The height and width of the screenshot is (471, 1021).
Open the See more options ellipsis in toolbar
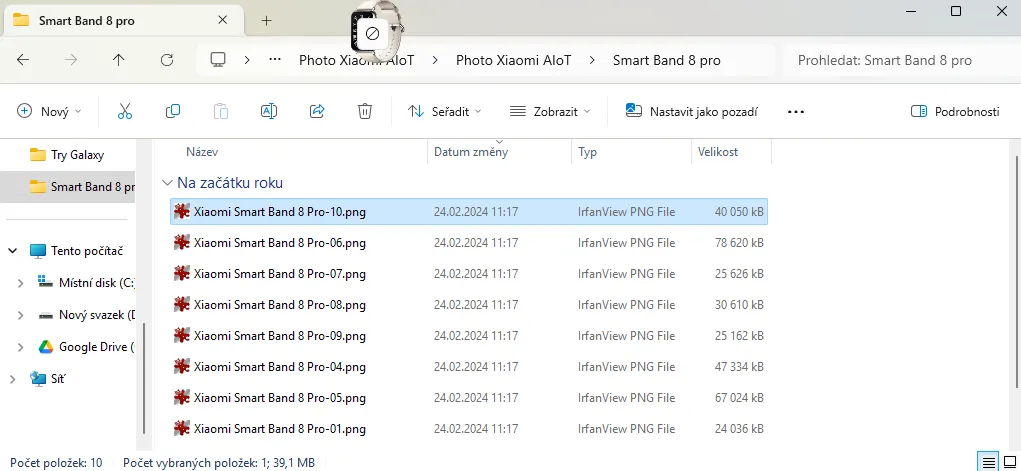pos(796,111)
